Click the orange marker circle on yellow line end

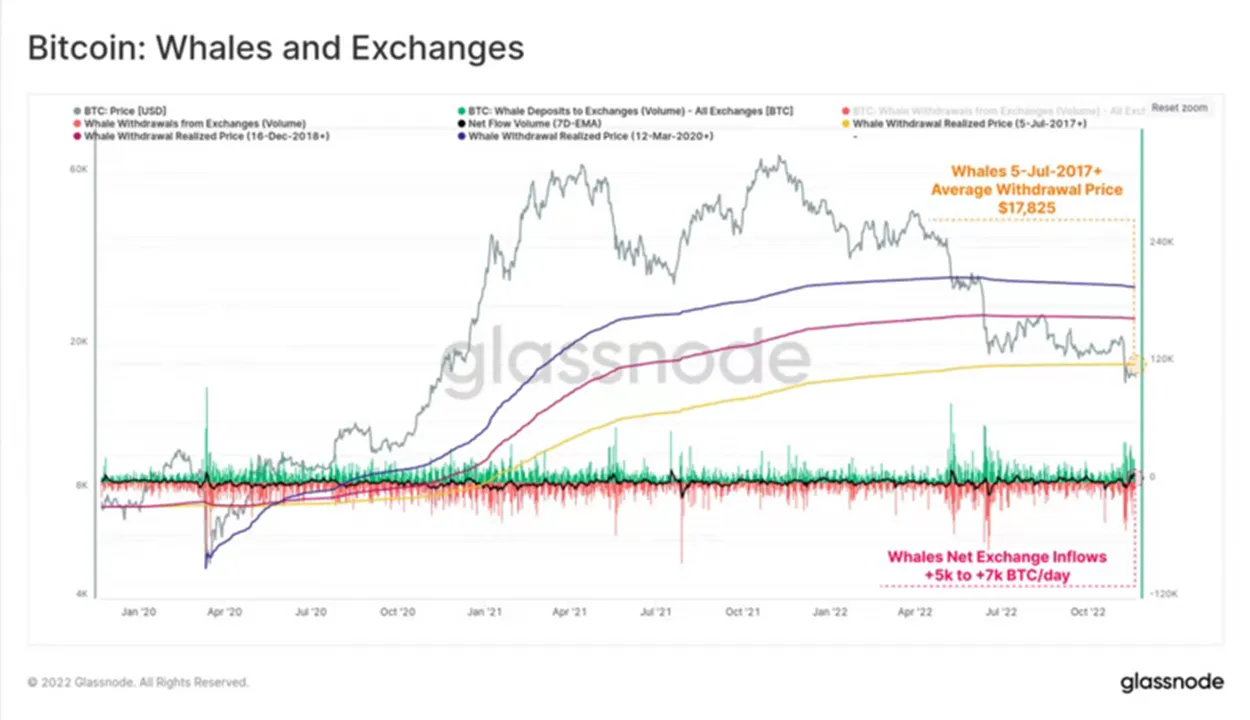[1134, 366]
